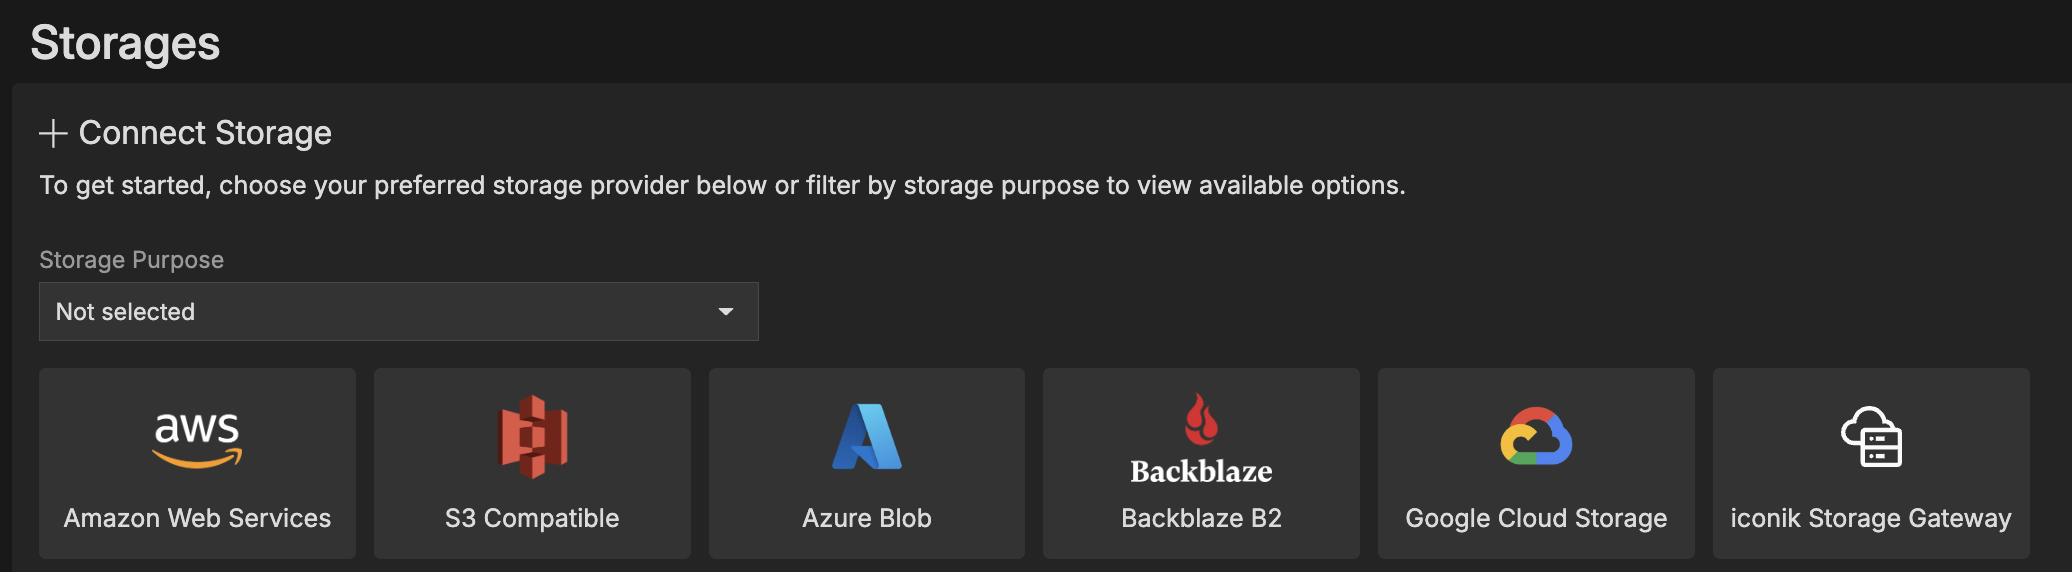Click the Storage Purpose field label

[x=131, y=260]
